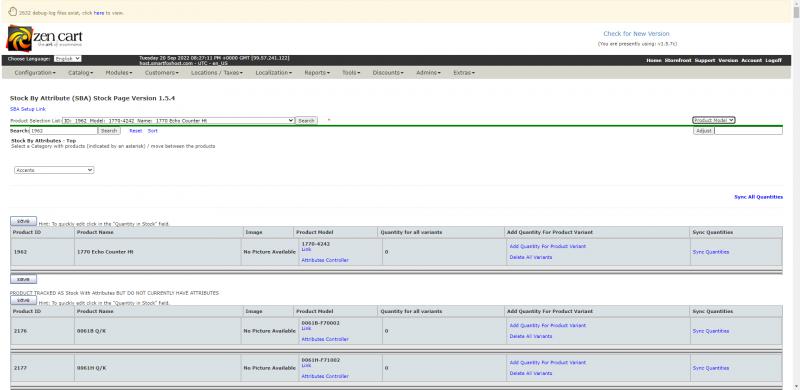The image size is (800, 390).
Task: Click the debug-log warning icon in the banner
Action: [13, 12]
